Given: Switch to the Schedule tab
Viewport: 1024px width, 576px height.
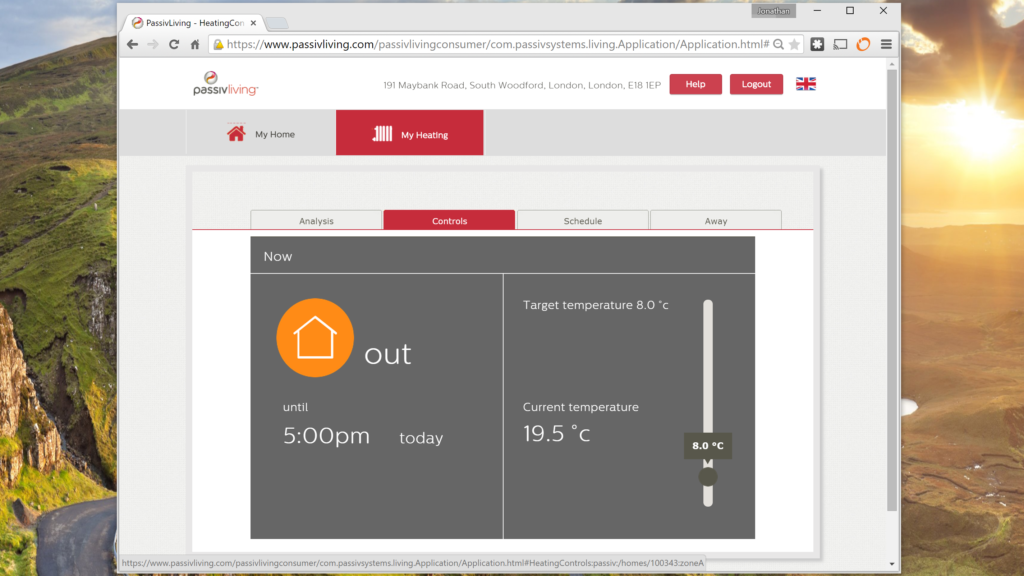Looking at the screenshot, I should coord(583,219).
